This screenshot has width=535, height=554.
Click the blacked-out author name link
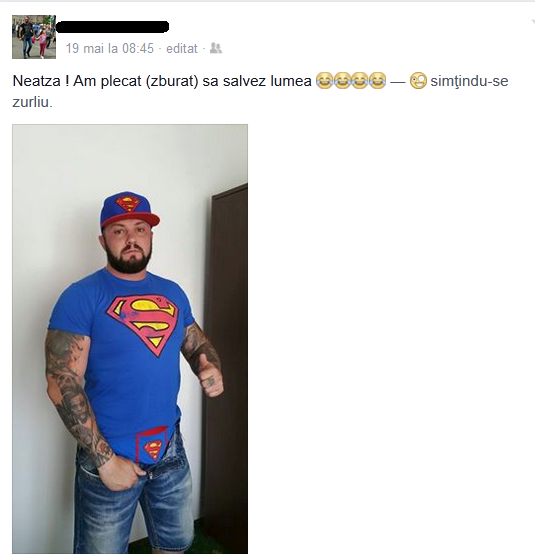coord(112,27)
